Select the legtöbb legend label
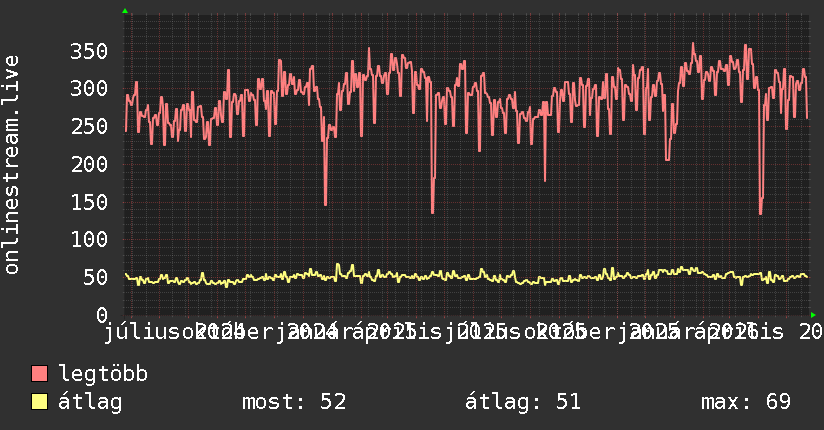The width and height of the screenshot is (824, 430). pos(103,374)
